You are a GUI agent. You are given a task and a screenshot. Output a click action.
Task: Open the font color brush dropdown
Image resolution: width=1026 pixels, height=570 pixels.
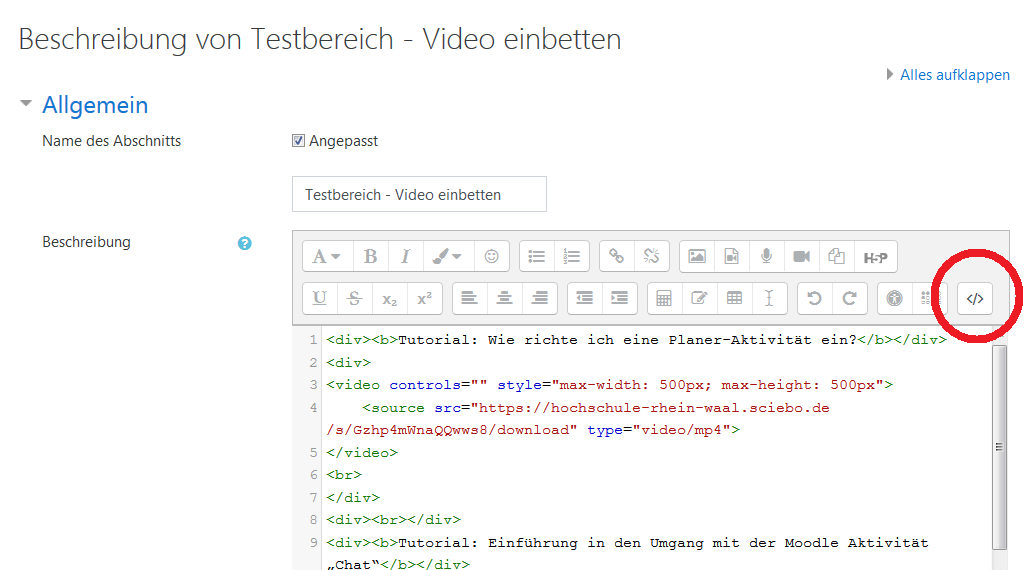[446, 257]
